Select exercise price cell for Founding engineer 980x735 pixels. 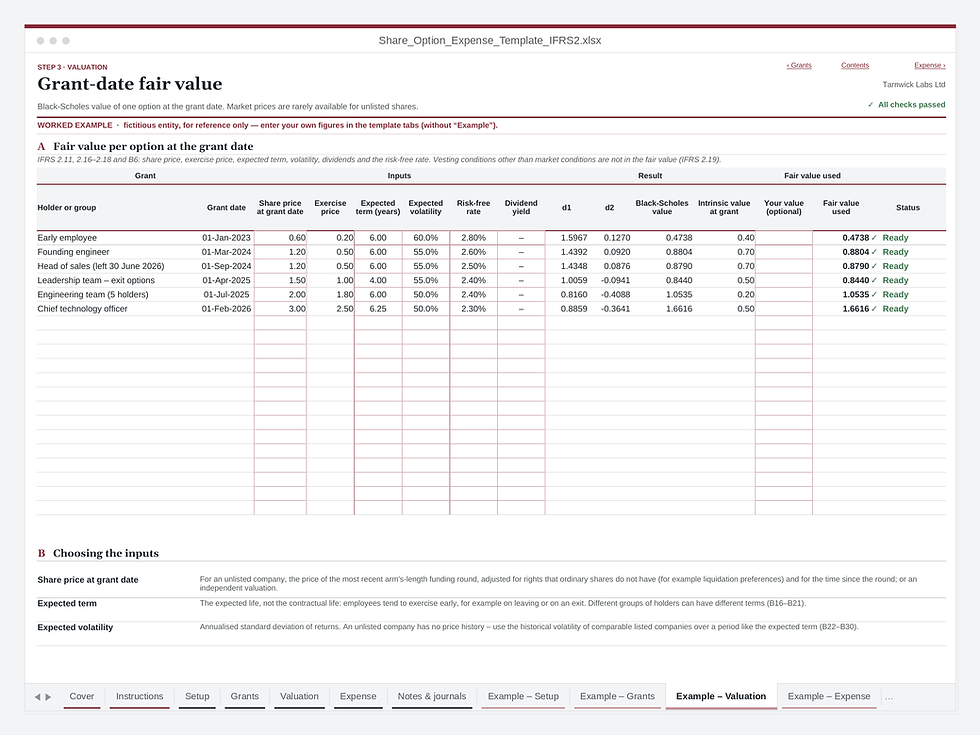click(331, 252)
